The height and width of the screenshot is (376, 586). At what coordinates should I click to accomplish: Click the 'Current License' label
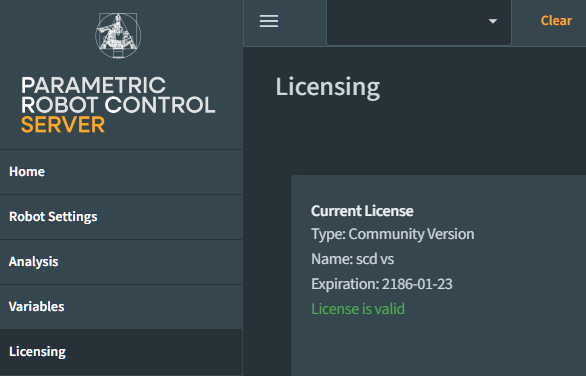click(362, 211)
